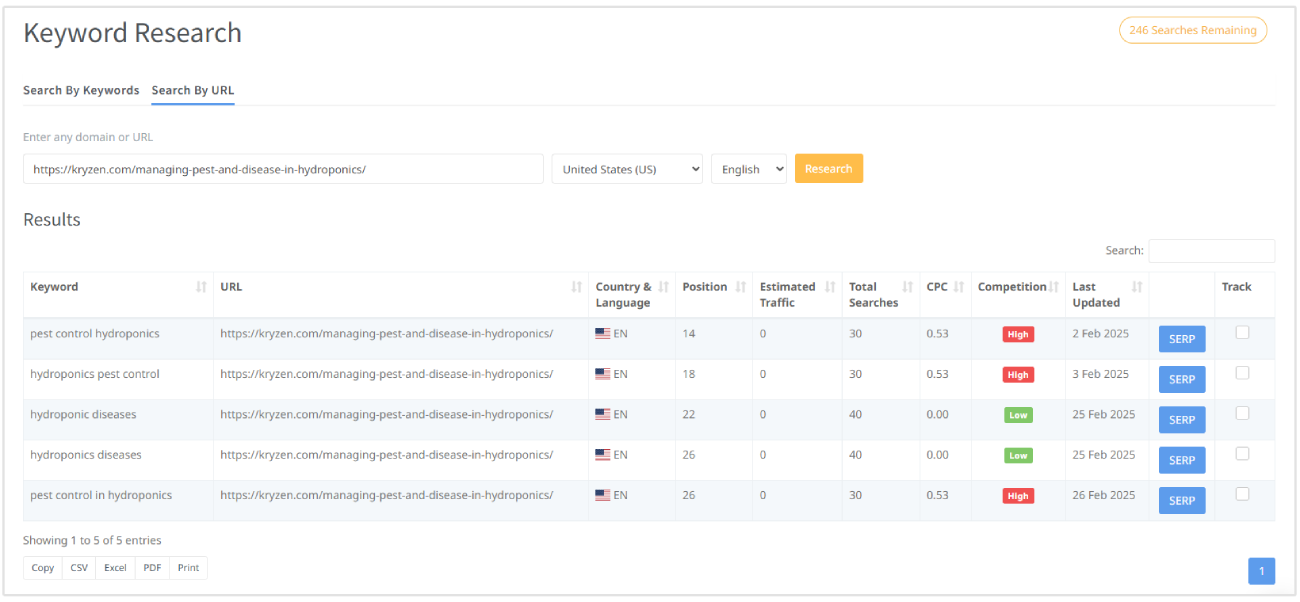Export results to Excel
The width and height of the screenshot is (1300, 602).
coord(115,567)
